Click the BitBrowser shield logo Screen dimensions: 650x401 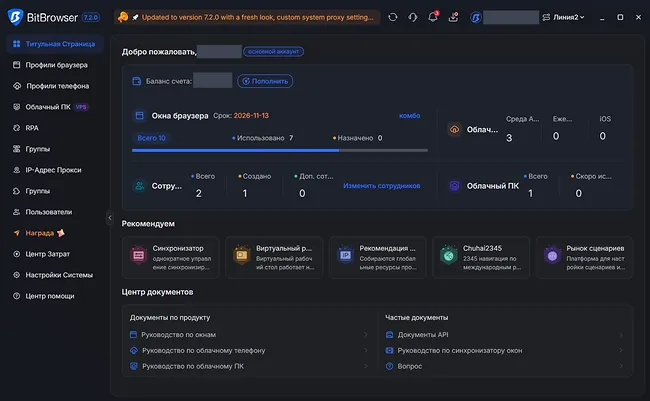[15, 17]
